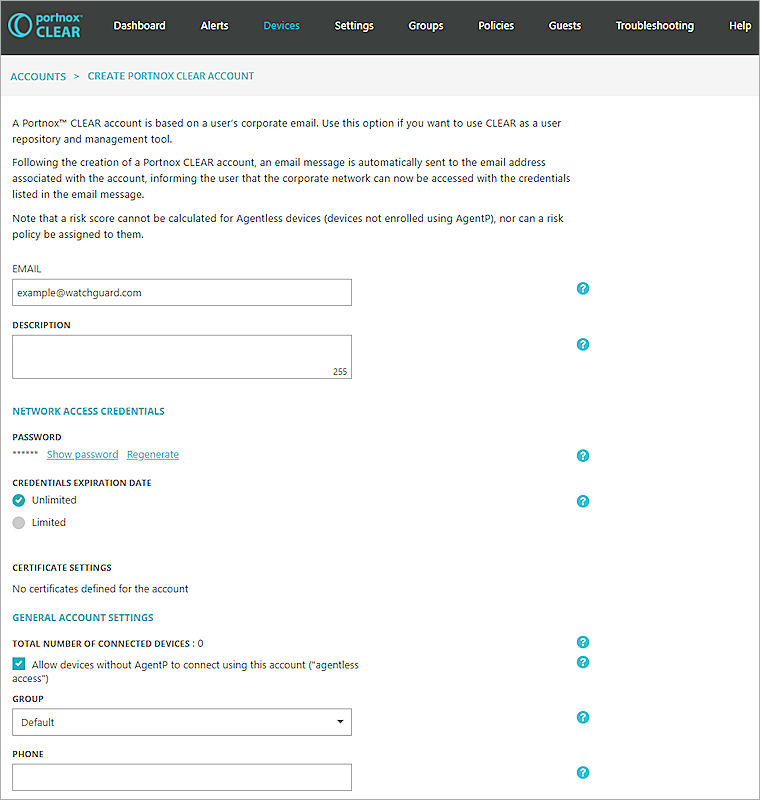View help icon beside the Phone field
The height and width of the screenshot is (800, 760).
coord(583,772)
